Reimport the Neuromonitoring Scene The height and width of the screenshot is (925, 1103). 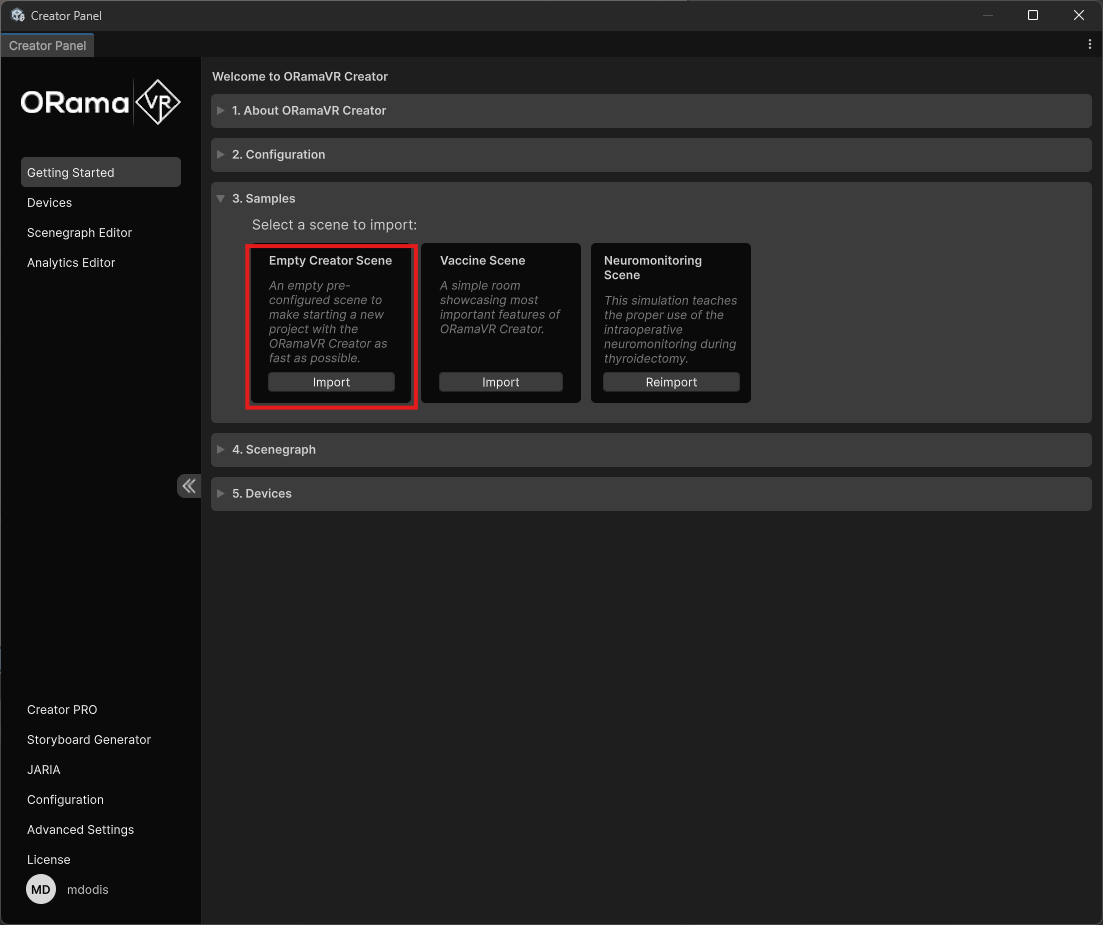[671, 382]
